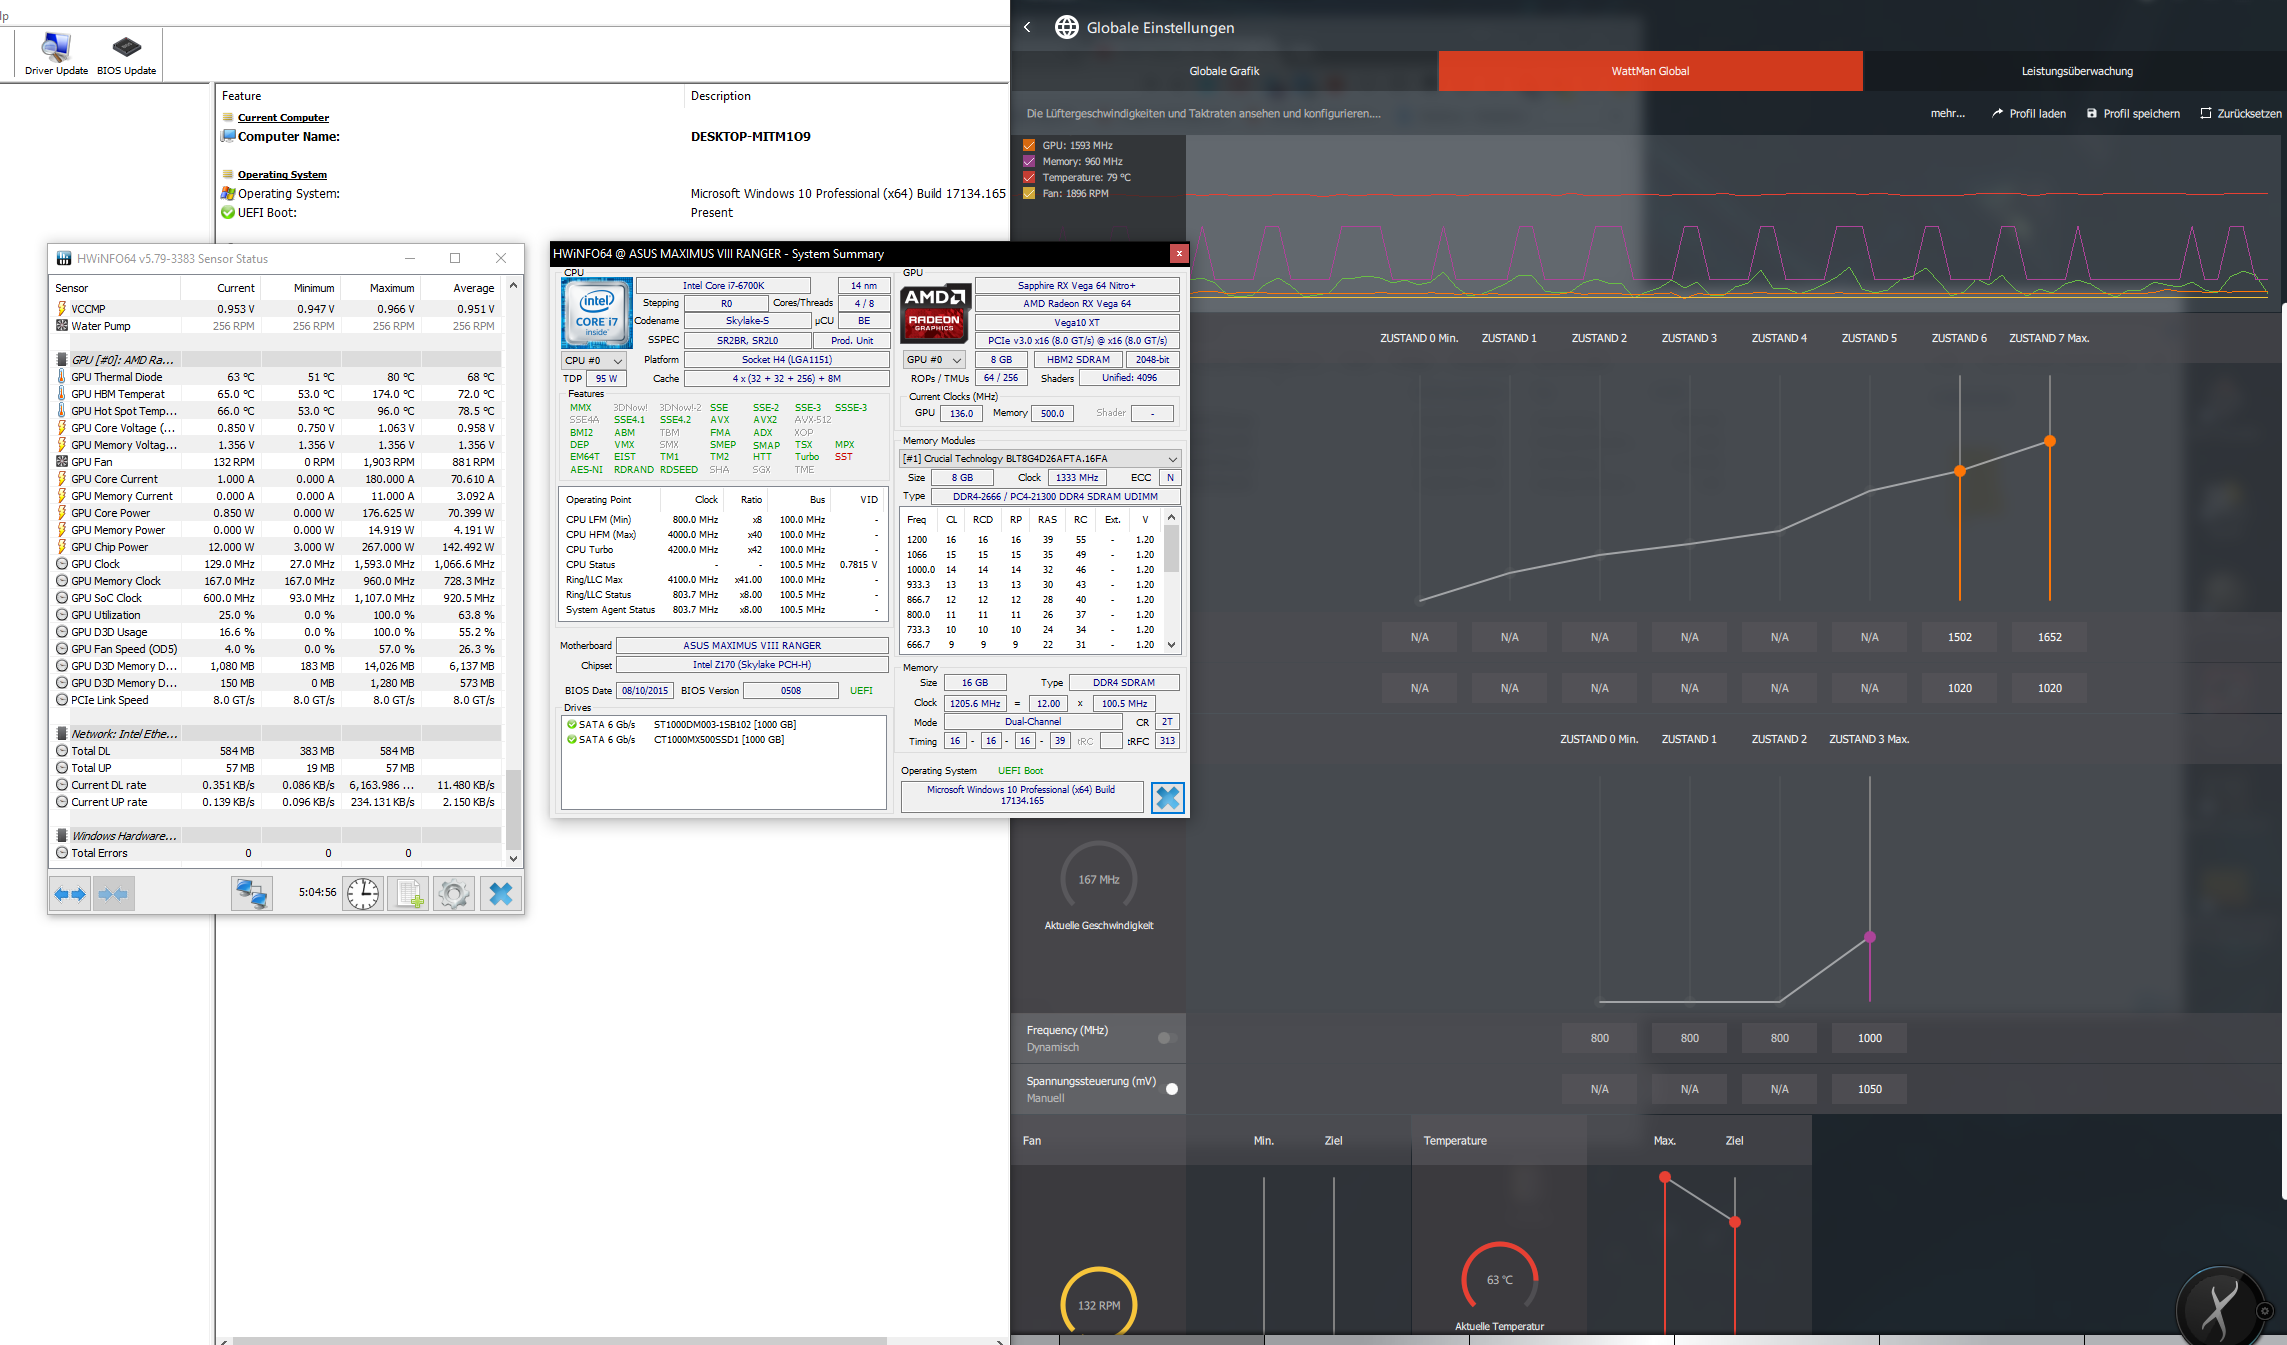This screenshot has height=1345, width=2287.
Task: Click the Windows Hardware group chip icon
Action: coord(62,836)
